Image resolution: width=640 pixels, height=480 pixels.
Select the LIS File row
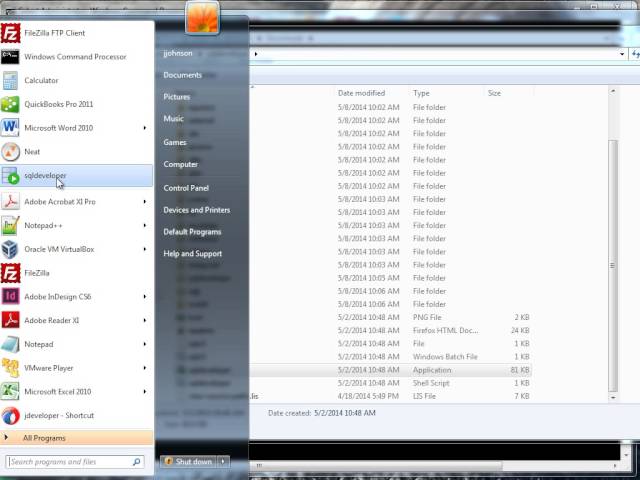[391, 396]
